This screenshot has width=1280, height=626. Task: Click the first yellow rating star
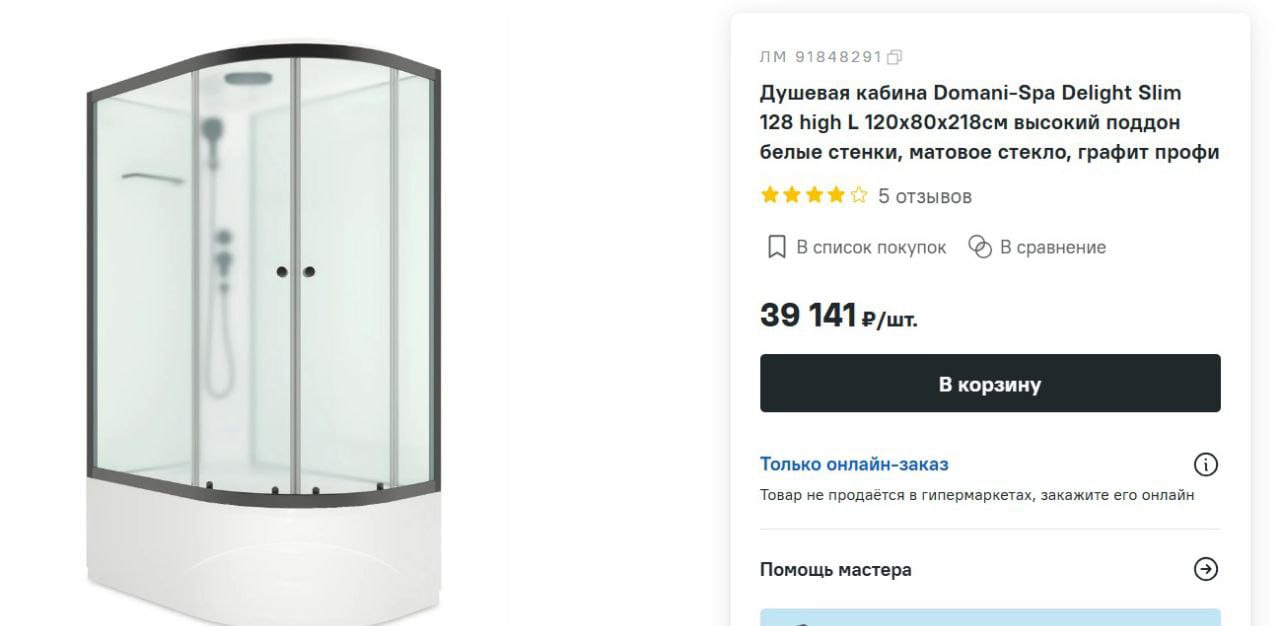tap(770, 196)
